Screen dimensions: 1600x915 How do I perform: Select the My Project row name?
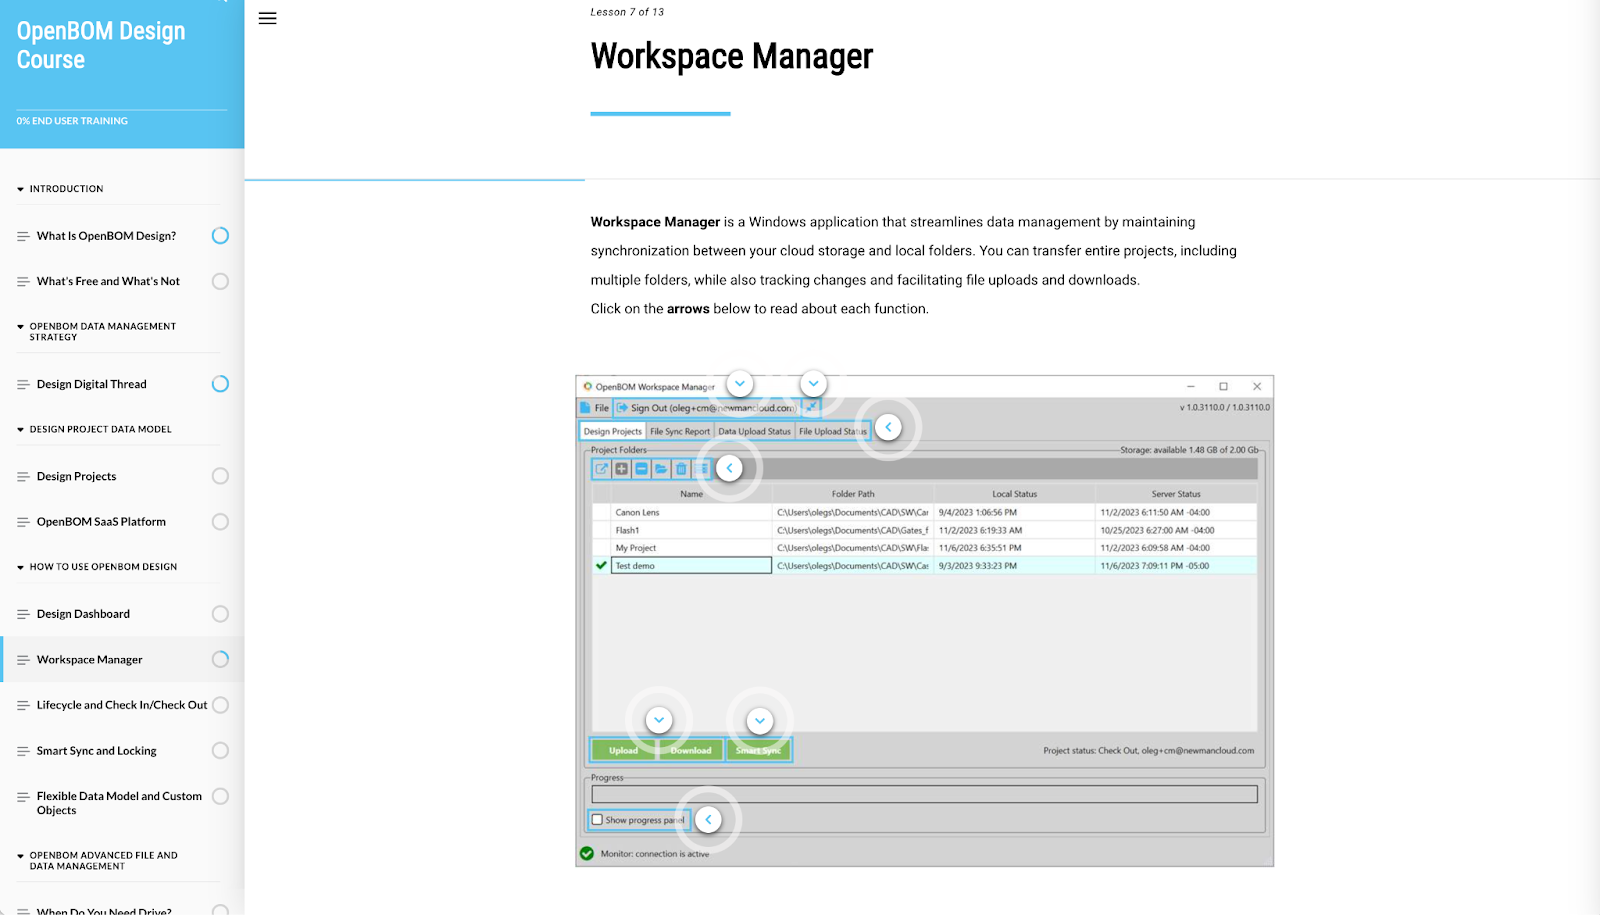click(636, 549)
